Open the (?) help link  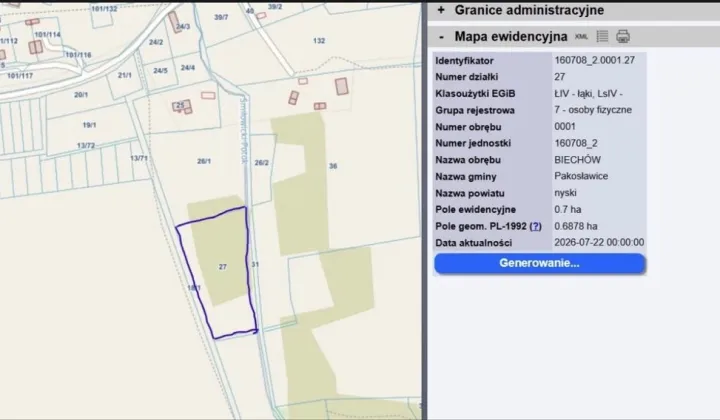click(535, 226)
